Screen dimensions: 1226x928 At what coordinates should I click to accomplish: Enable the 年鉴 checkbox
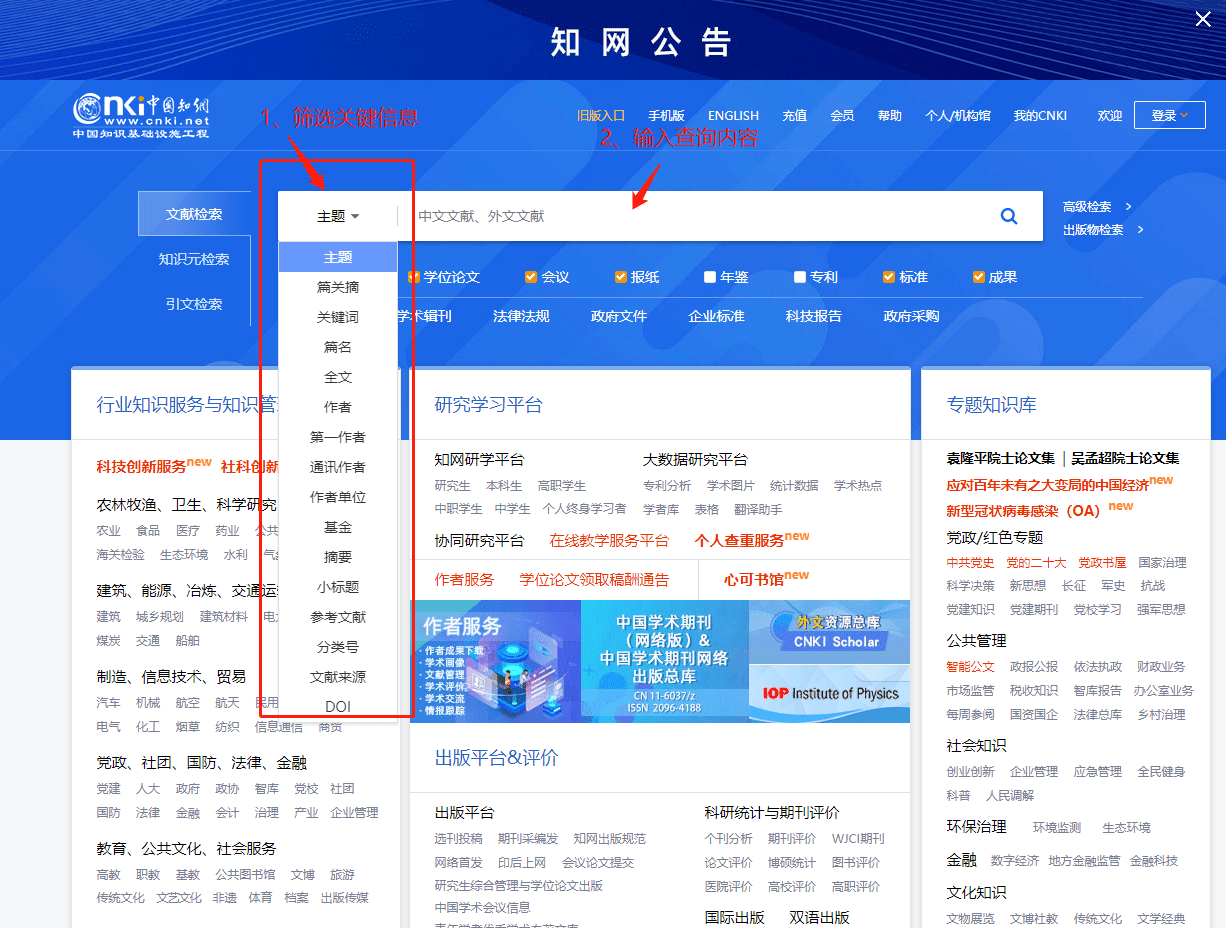710,277
